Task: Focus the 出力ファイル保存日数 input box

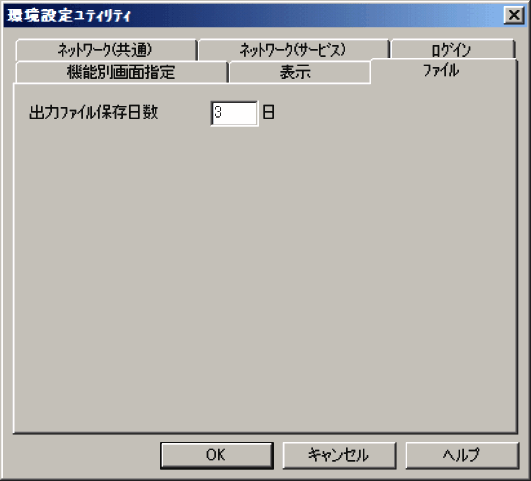Action: click(234, 113)
